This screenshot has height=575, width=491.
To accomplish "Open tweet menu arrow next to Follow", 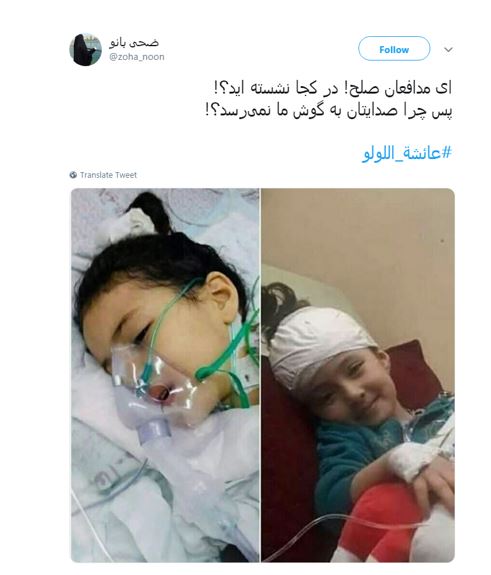I will tap(448, 50).
